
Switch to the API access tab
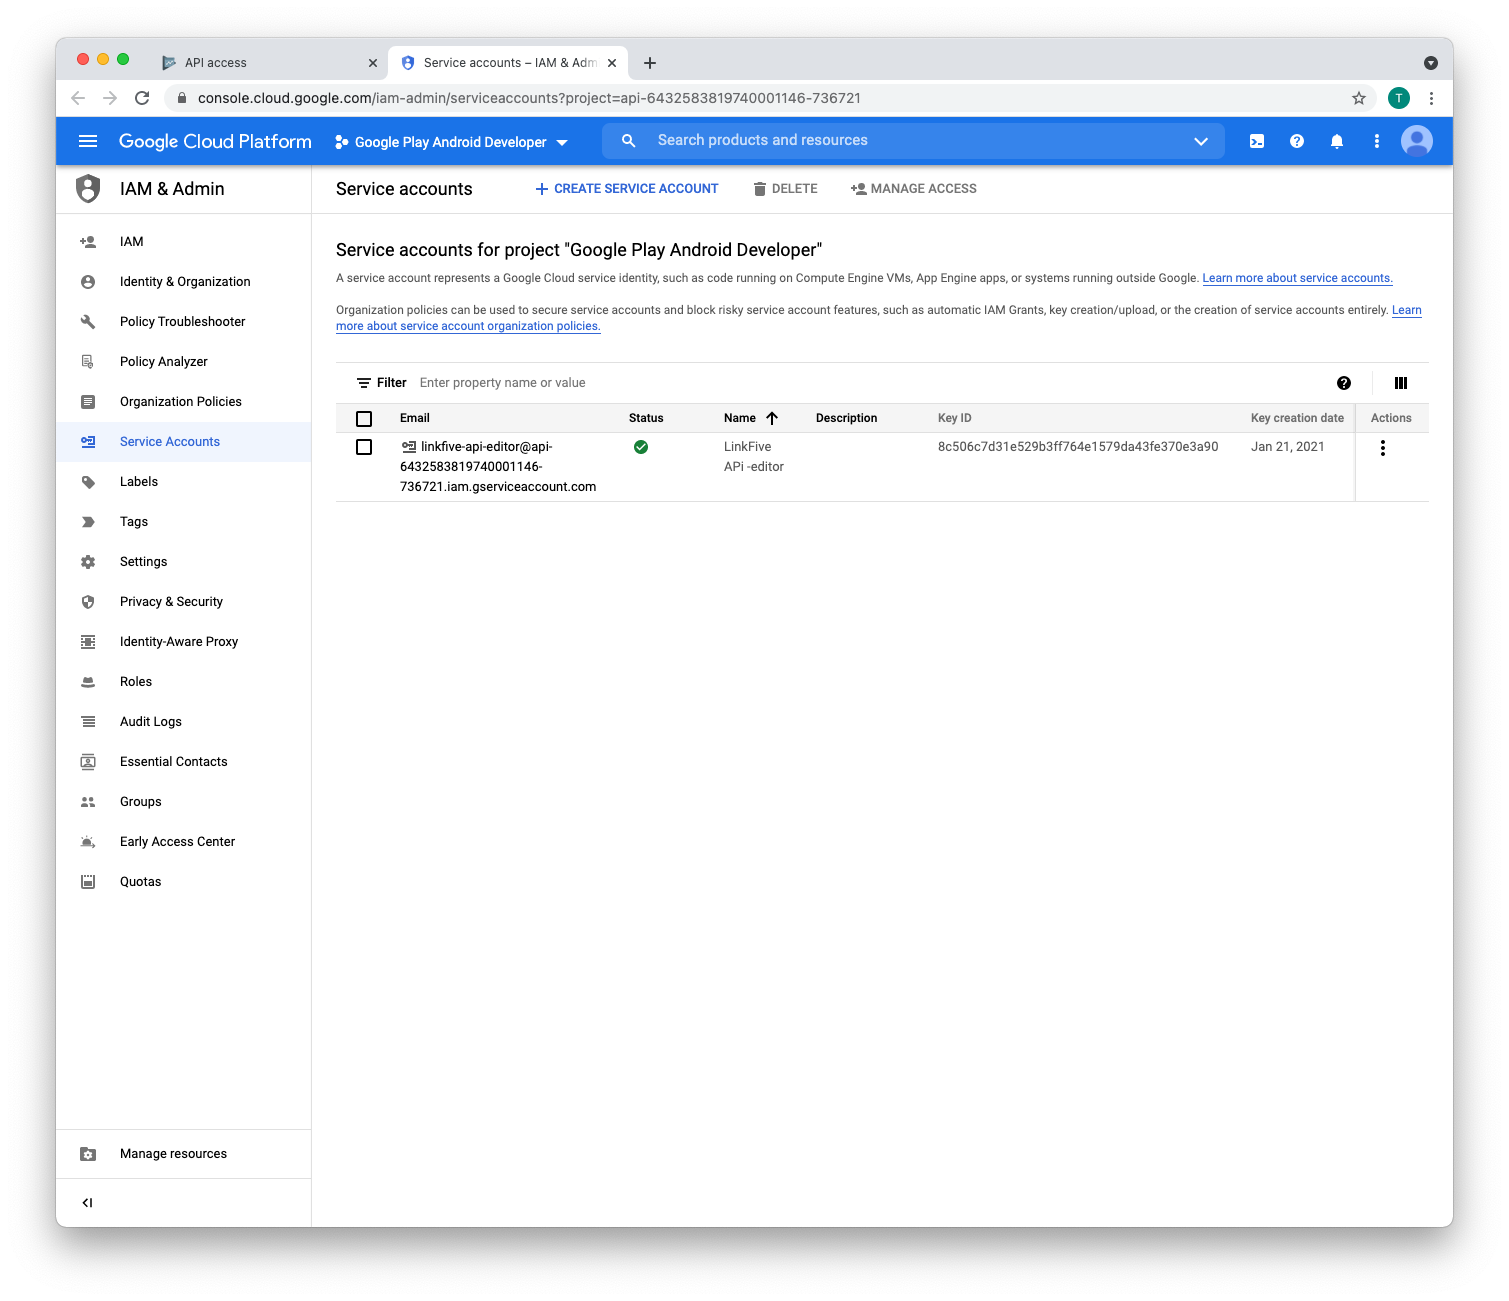point(269,62)
